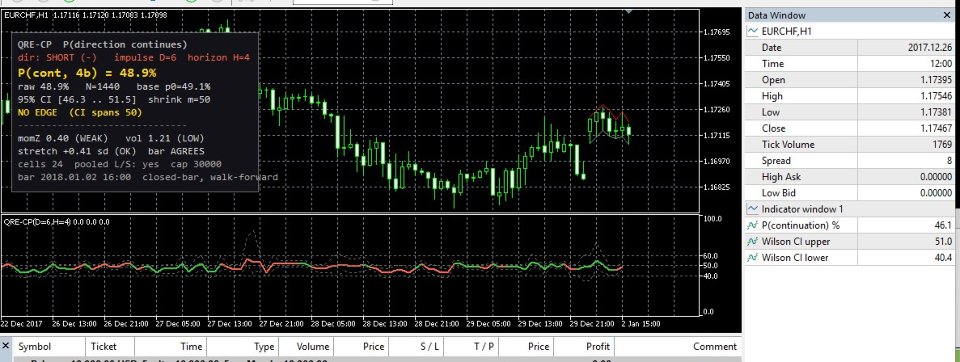960x362 pixels.
Task: Click the 27 Dec 13:00 time axis label
Action: 230,323
